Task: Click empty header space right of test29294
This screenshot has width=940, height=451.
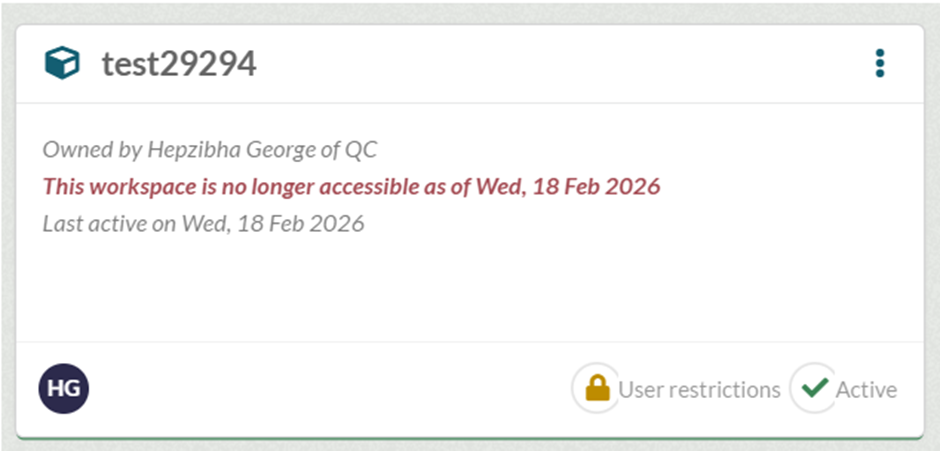Action: point(560,64)
